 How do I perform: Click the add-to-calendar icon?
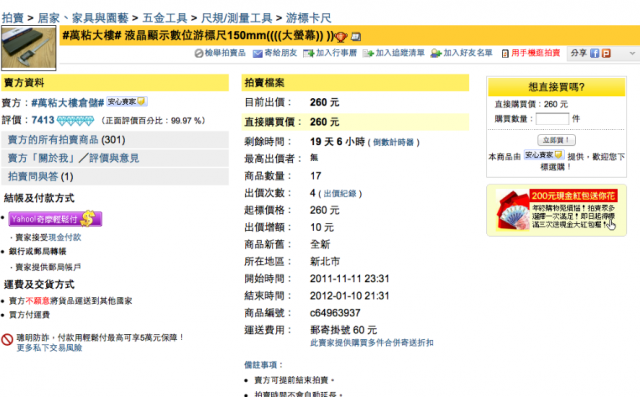coord(309,53)
